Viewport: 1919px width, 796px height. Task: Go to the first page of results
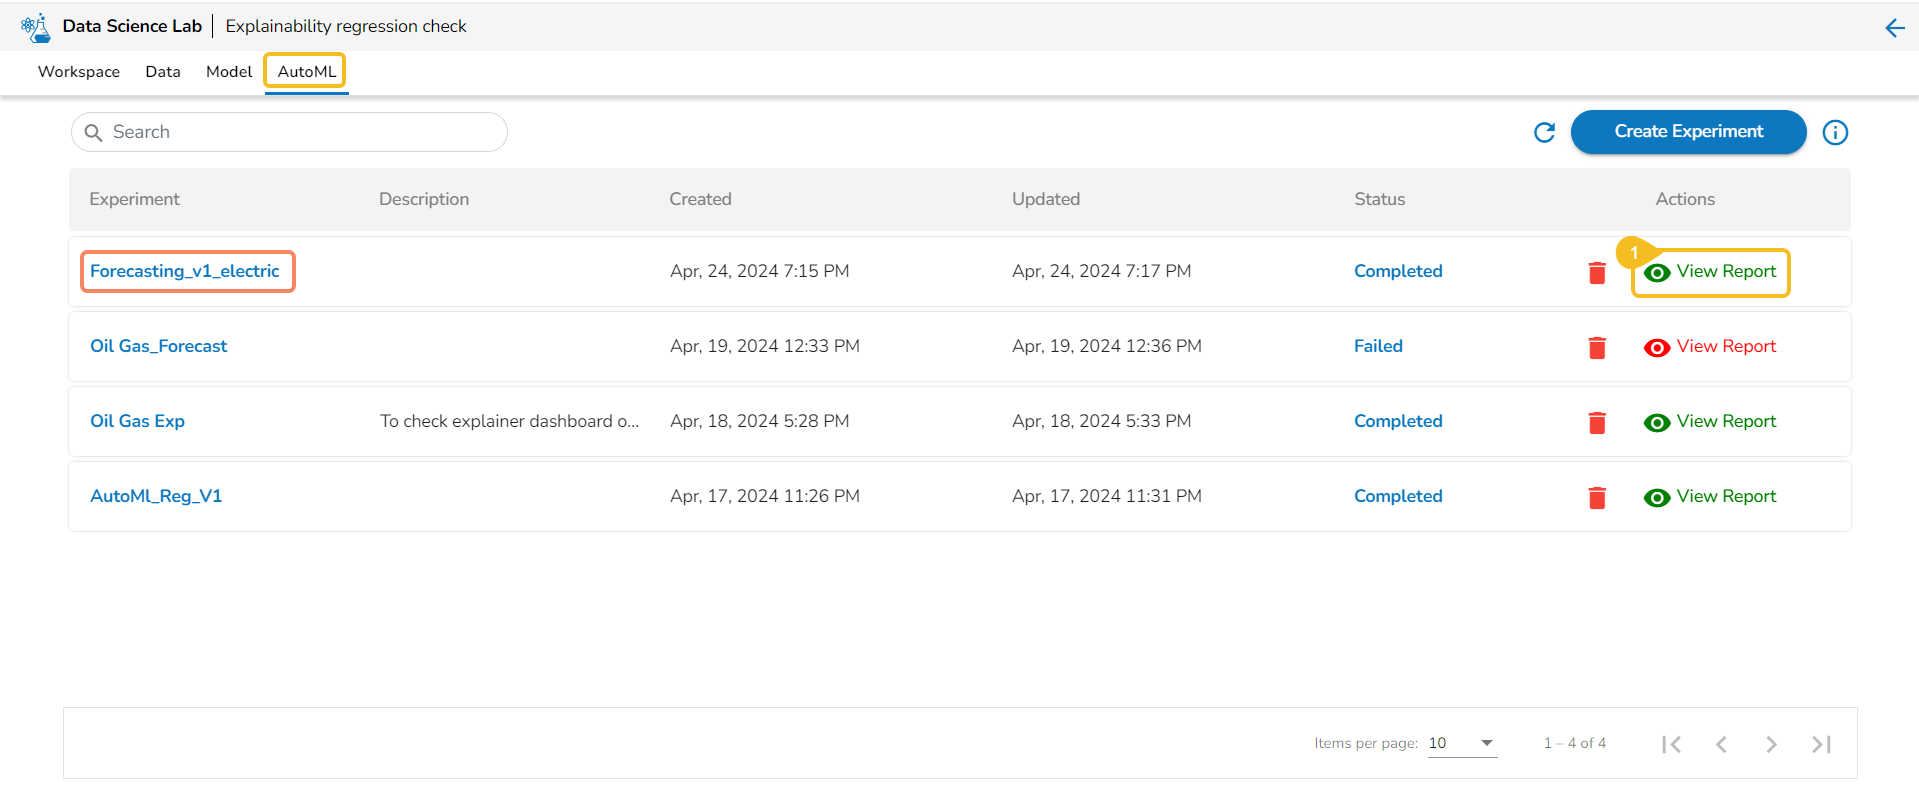(1671, 744)
